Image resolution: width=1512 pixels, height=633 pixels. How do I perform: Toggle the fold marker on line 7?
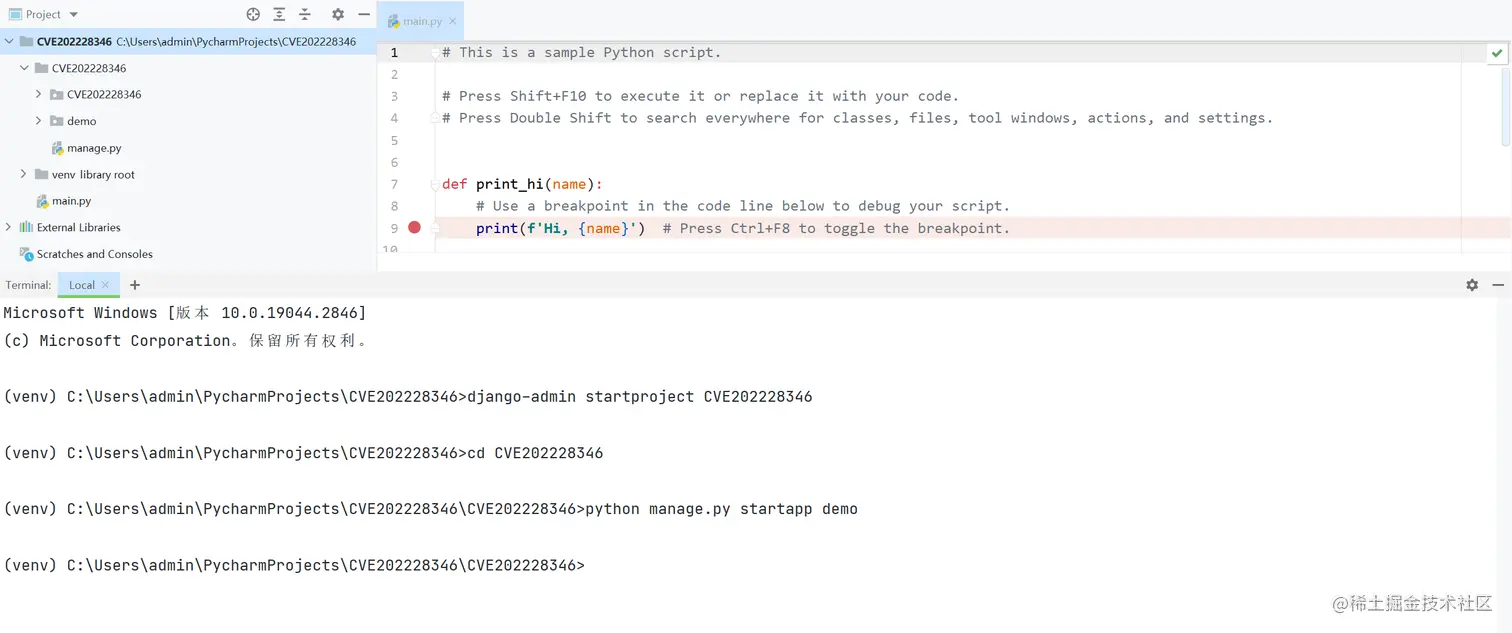point(434,184)
